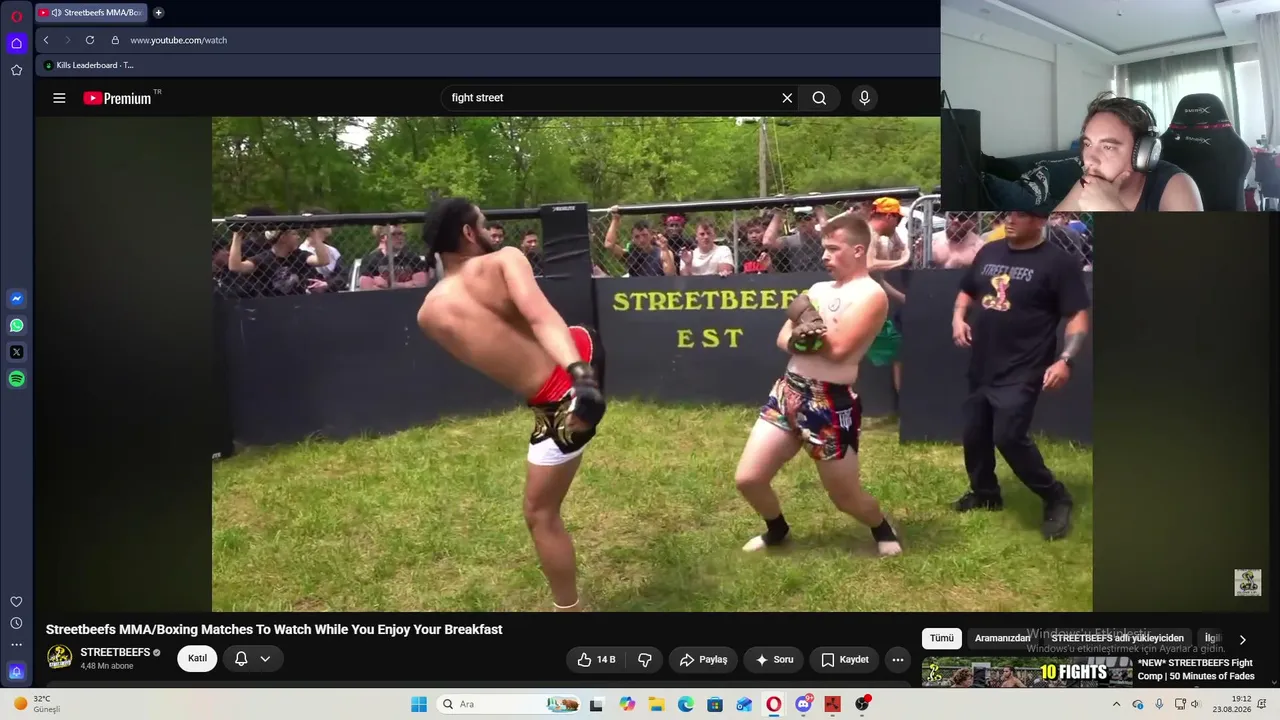Open Messenger in the Opera sidebar
Screen dimensions: 1280x720
[16, 298]
